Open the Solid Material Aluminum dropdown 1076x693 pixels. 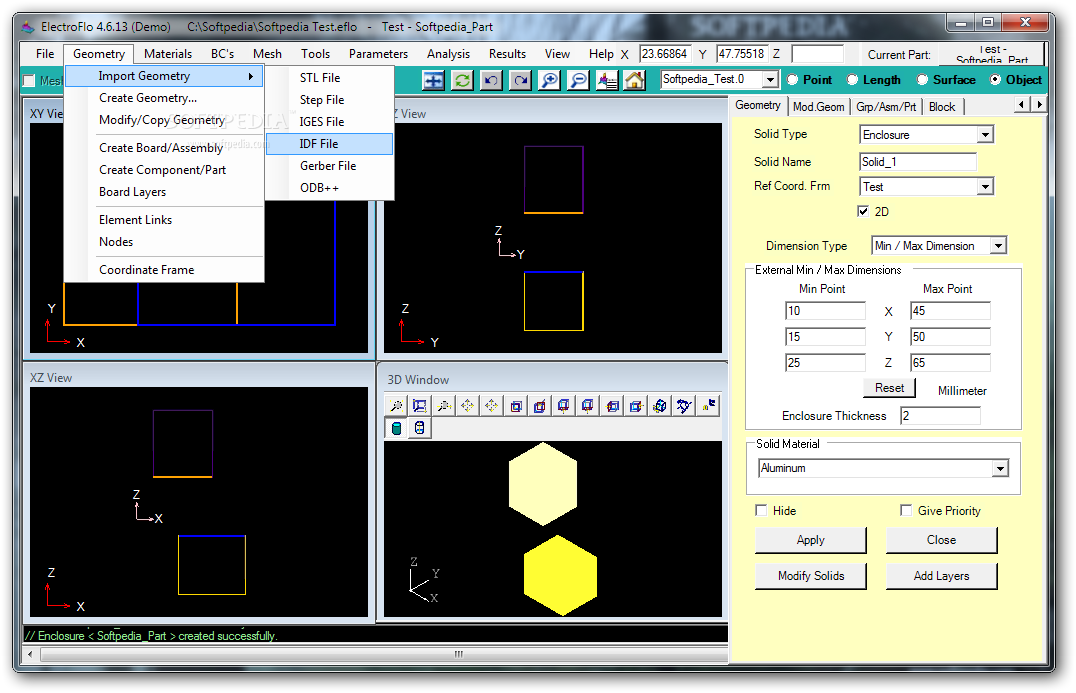click(x=1000, y=469)
